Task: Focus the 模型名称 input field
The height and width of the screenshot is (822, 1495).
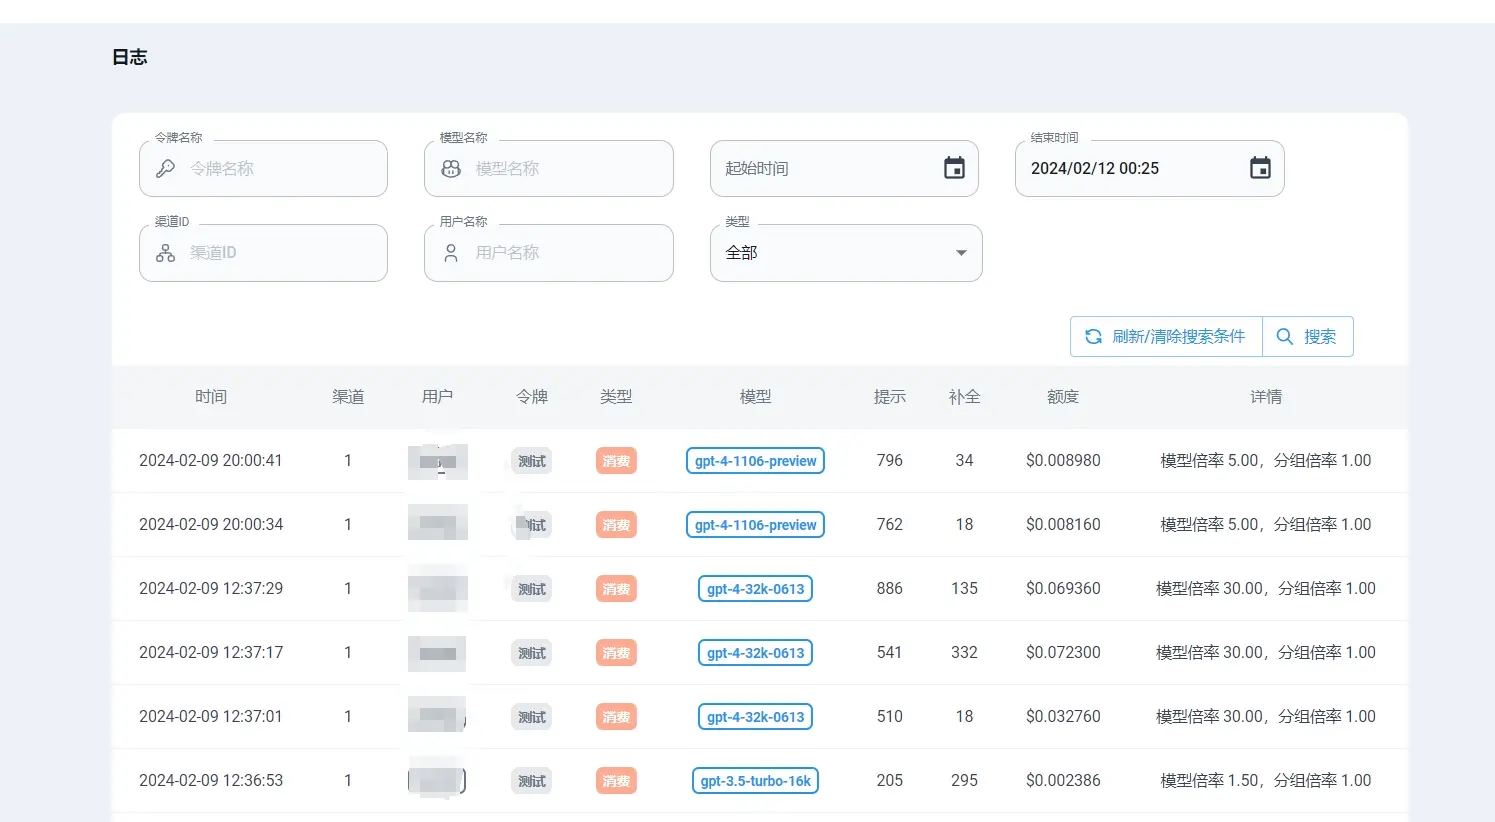Action: [x=549, y=168]
